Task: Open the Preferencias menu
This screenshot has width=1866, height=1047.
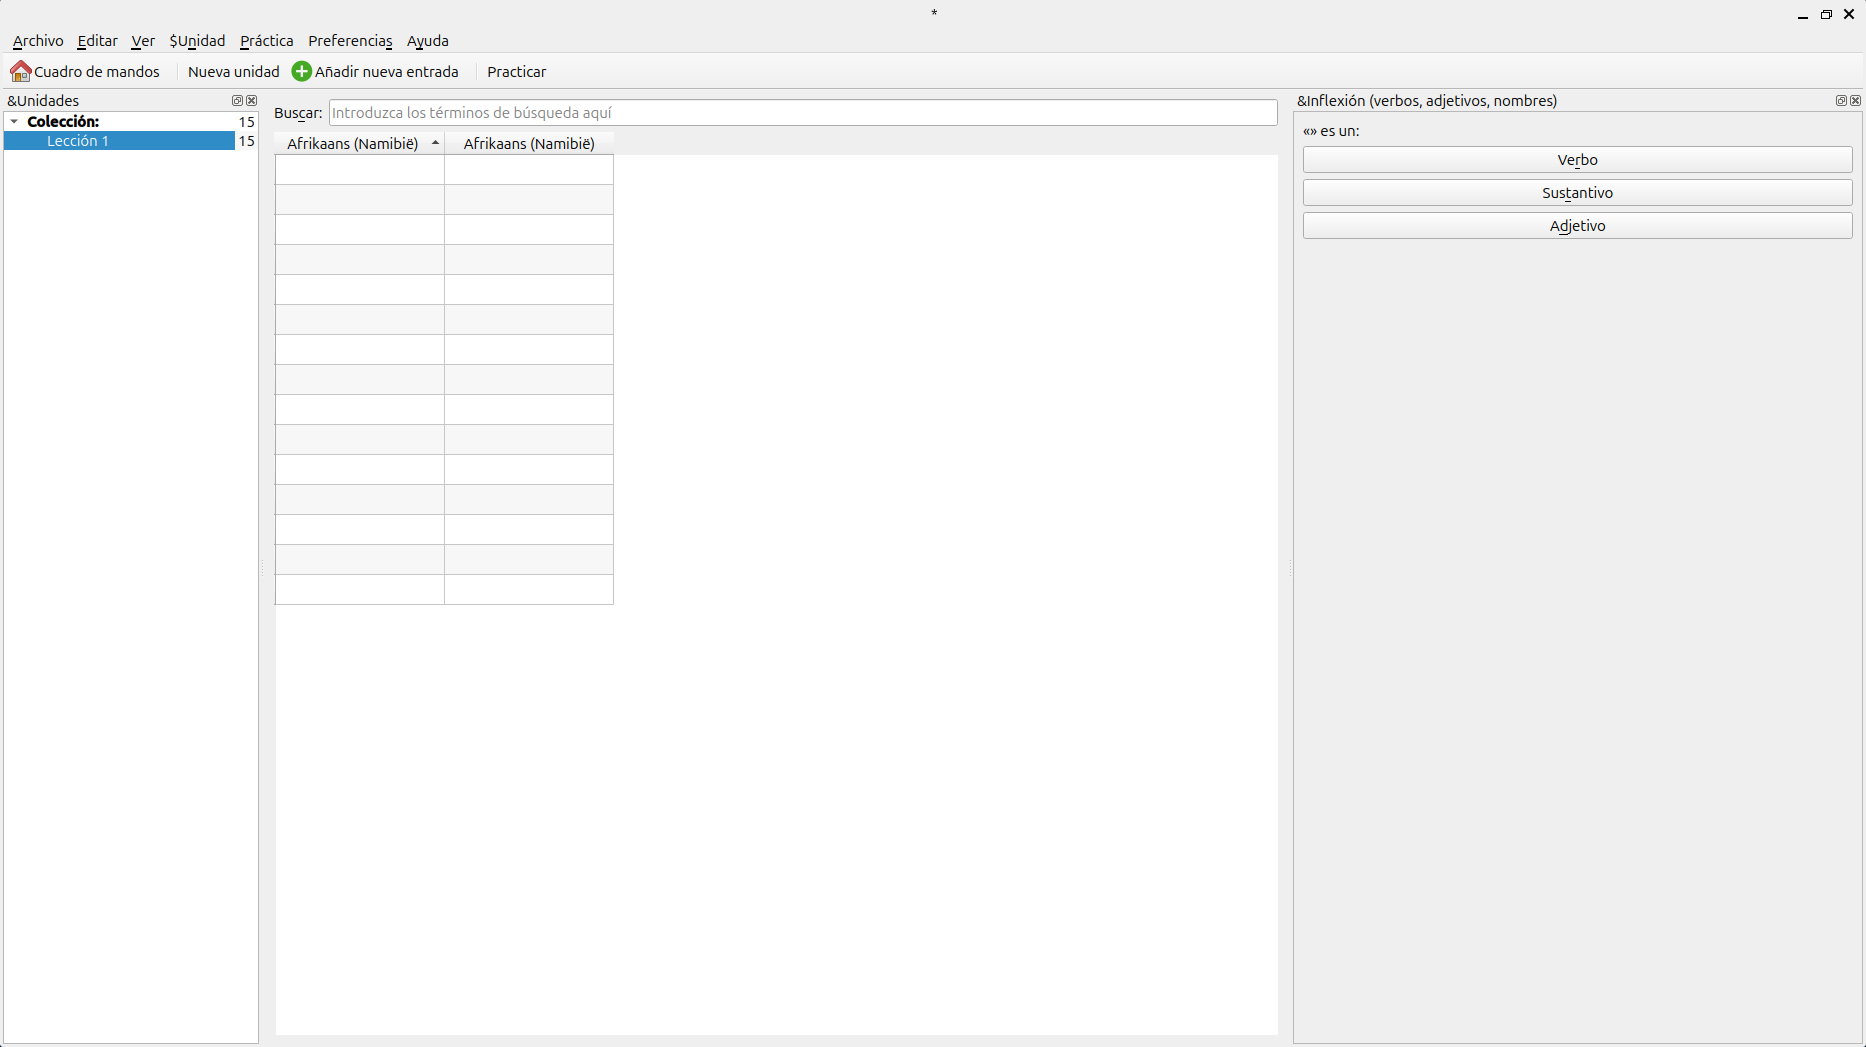Action: pos(350,41)
